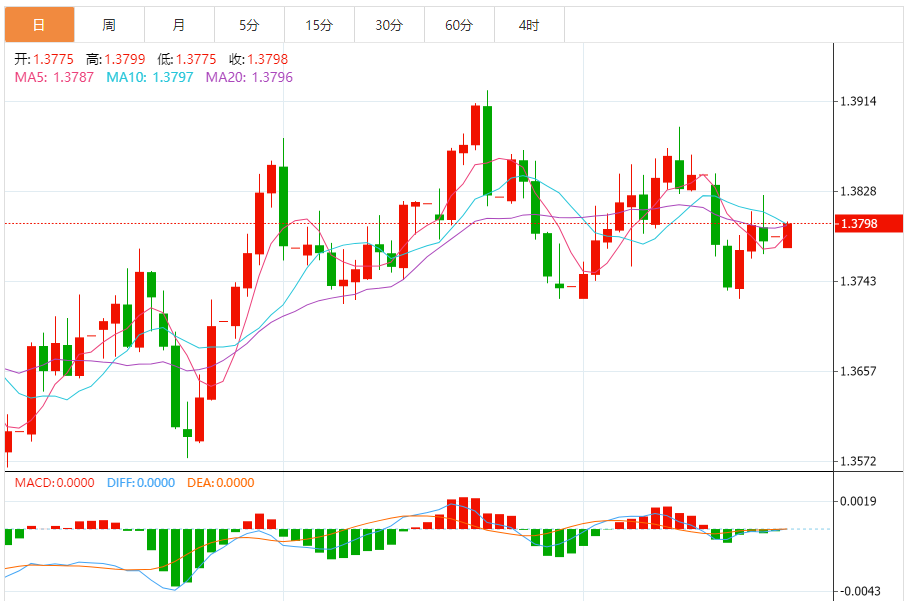This screenshot has height=601, width=911.
Task: Click the DIFF:0.0000 indicator label
Action: 141,483
